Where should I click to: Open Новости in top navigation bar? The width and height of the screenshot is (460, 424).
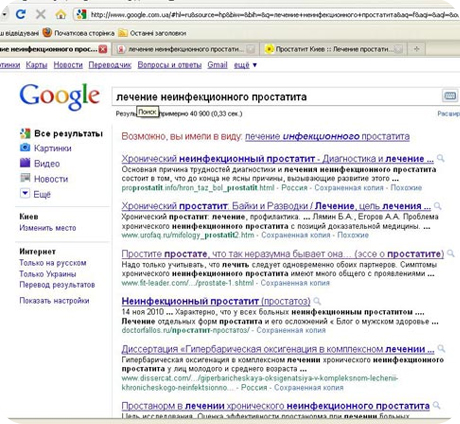click(x=68, y=65)
